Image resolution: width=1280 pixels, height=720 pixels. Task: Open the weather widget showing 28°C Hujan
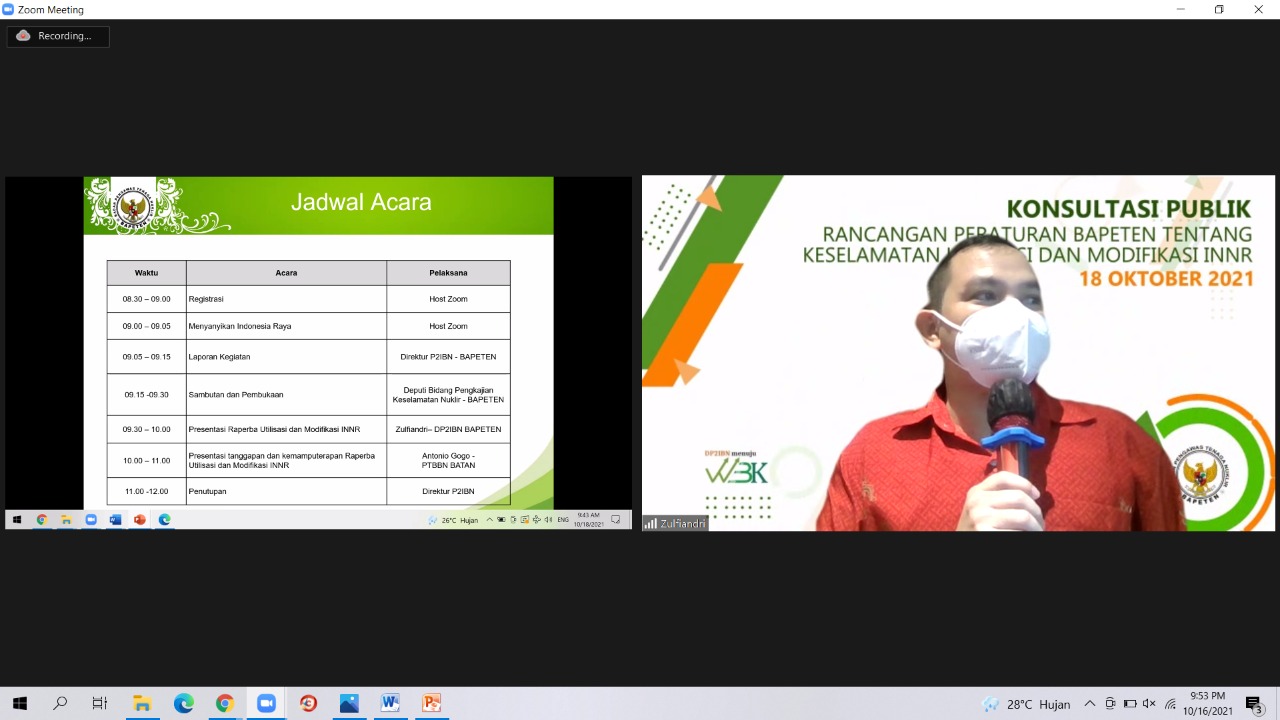click(1026, 704)
